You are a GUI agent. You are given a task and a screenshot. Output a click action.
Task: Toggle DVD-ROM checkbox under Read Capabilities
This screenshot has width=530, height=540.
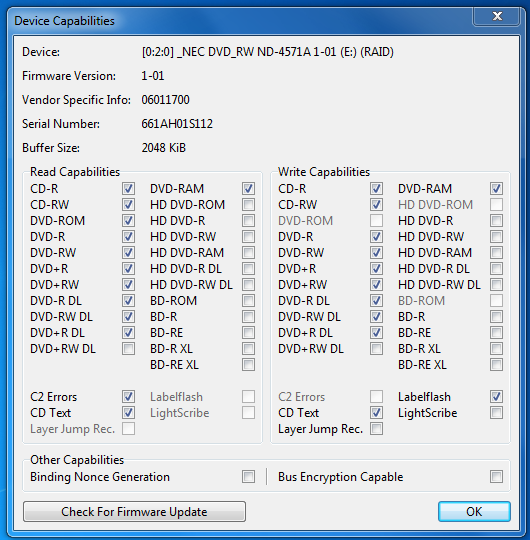(x=128, y=221)
